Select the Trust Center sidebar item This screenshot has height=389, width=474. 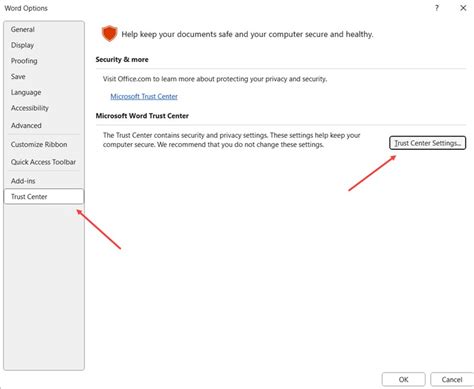pos(44,196)
